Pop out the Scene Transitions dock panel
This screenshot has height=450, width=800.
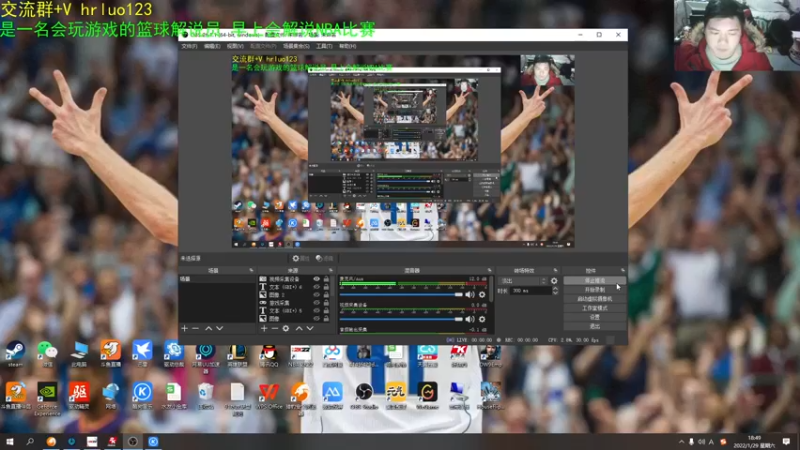pos(556,270)
